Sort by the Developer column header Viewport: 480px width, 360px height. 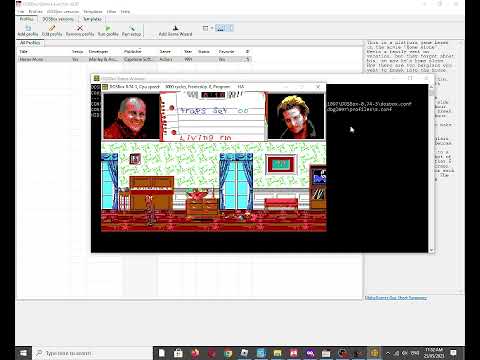[98, 52]
